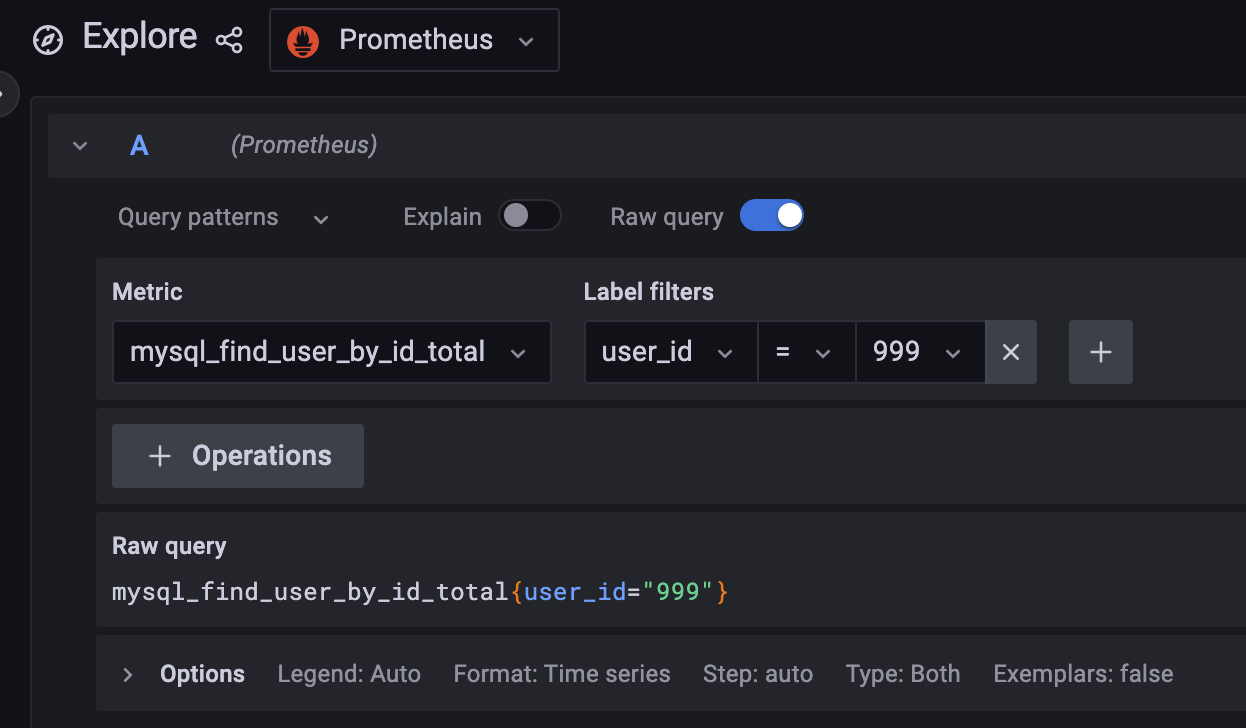Screen dimensions: 1246x728
Task: Click the Prometheus flame logo icon
Action: (x=303, y=41)
